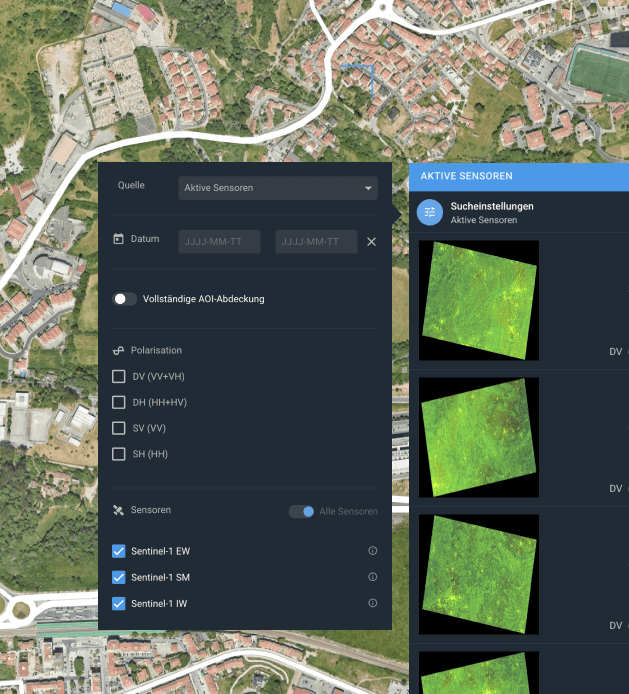Click the Polarisation section icon

click(118, 351)
